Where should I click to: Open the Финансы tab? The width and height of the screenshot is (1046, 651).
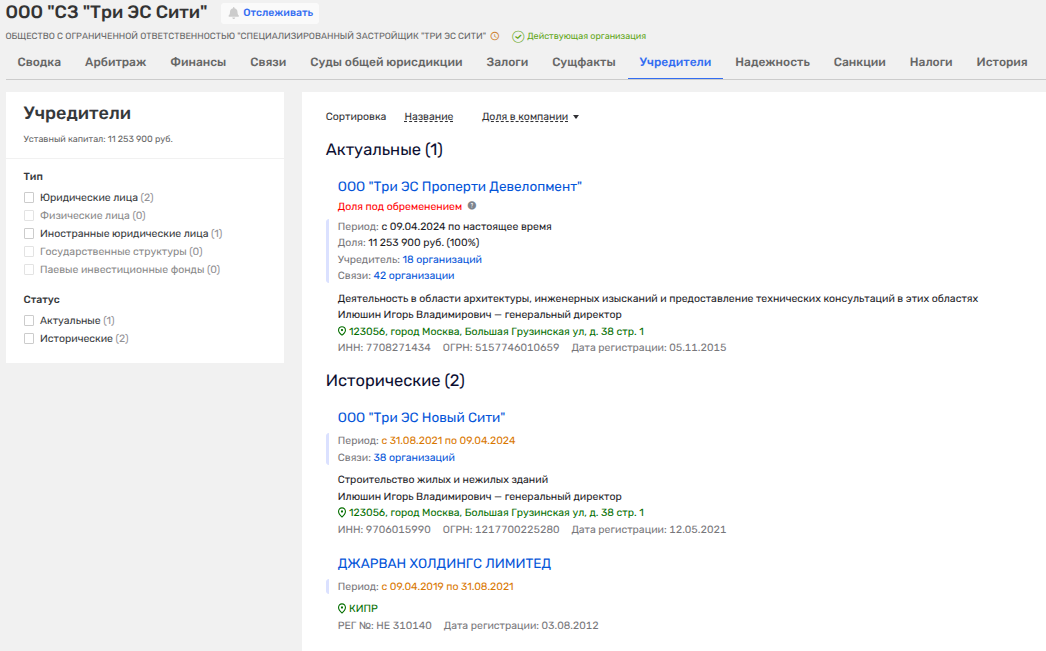(x=198, y=62)
